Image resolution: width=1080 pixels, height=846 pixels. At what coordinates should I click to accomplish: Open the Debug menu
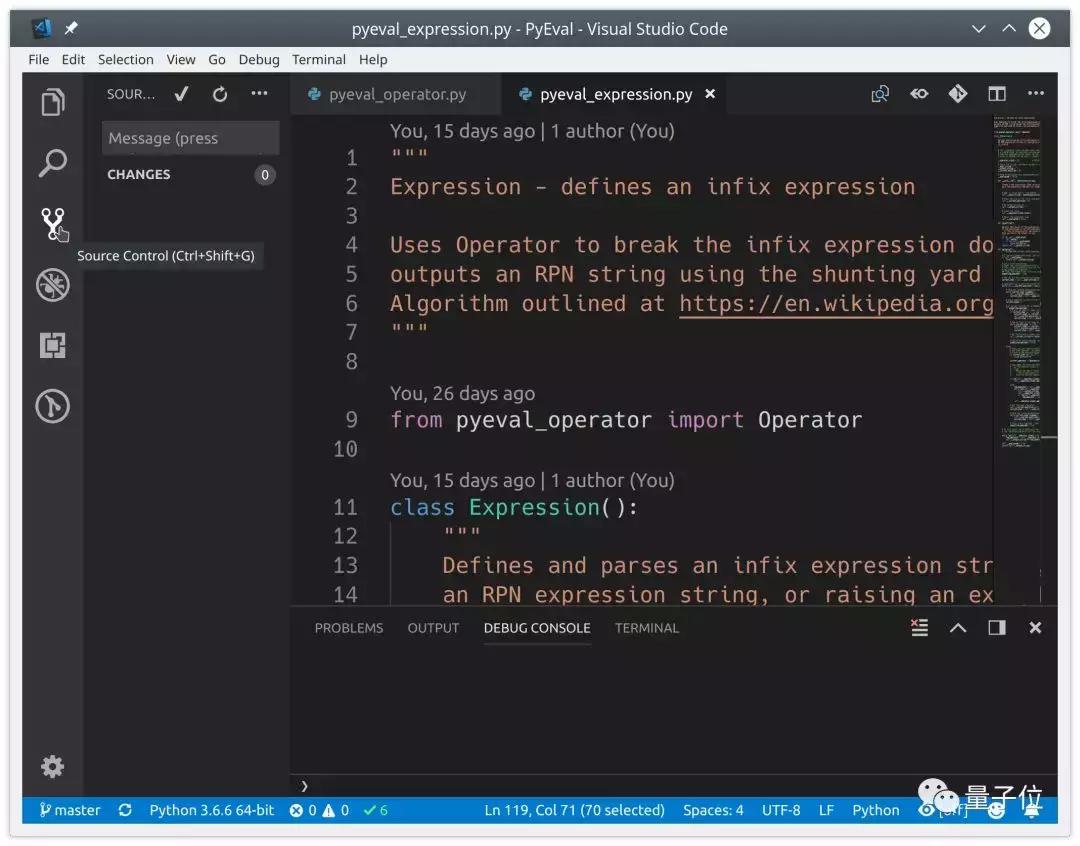[x=258, y=59]
